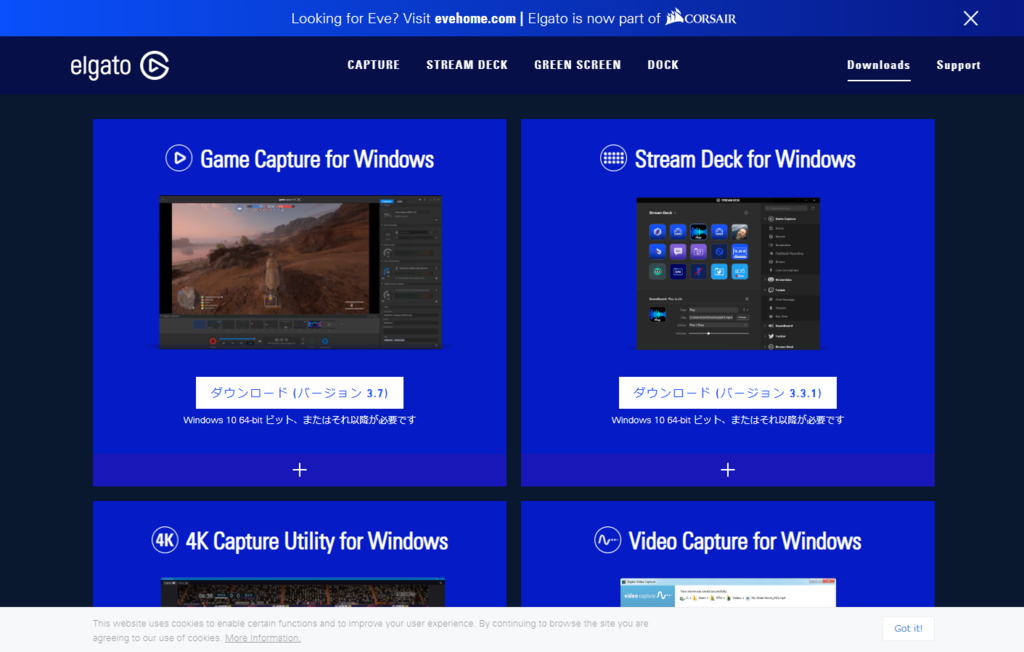
Task: Click the Game Capture play icon
Action: pos(179,158)
